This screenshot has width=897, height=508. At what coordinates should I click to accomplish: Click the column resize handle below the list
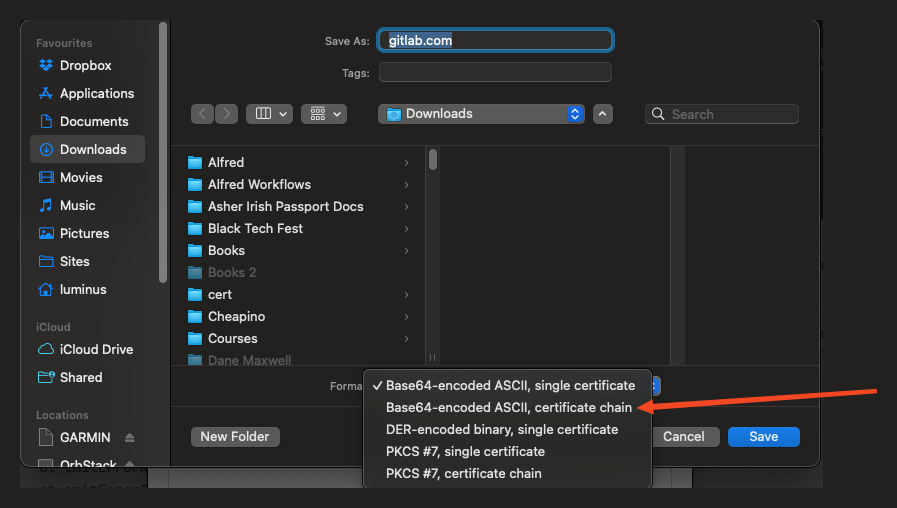point(432,358)
